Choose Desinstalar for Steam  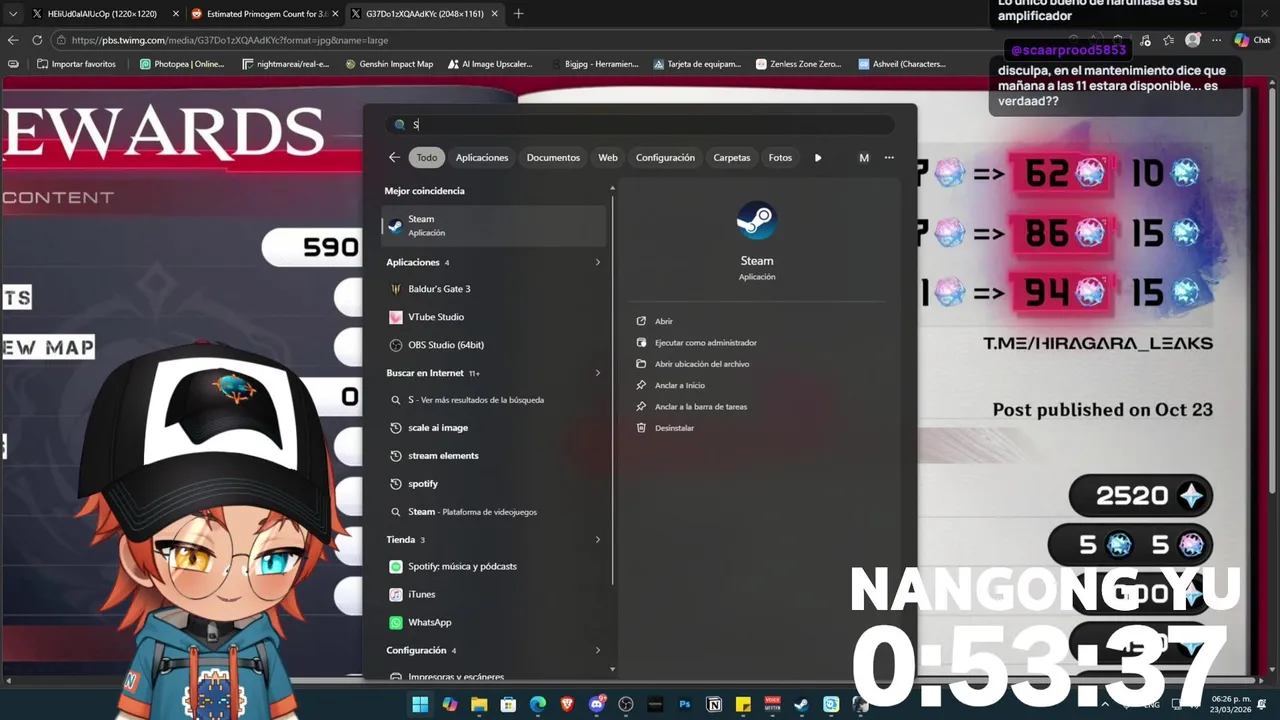(x=673, y=428)
